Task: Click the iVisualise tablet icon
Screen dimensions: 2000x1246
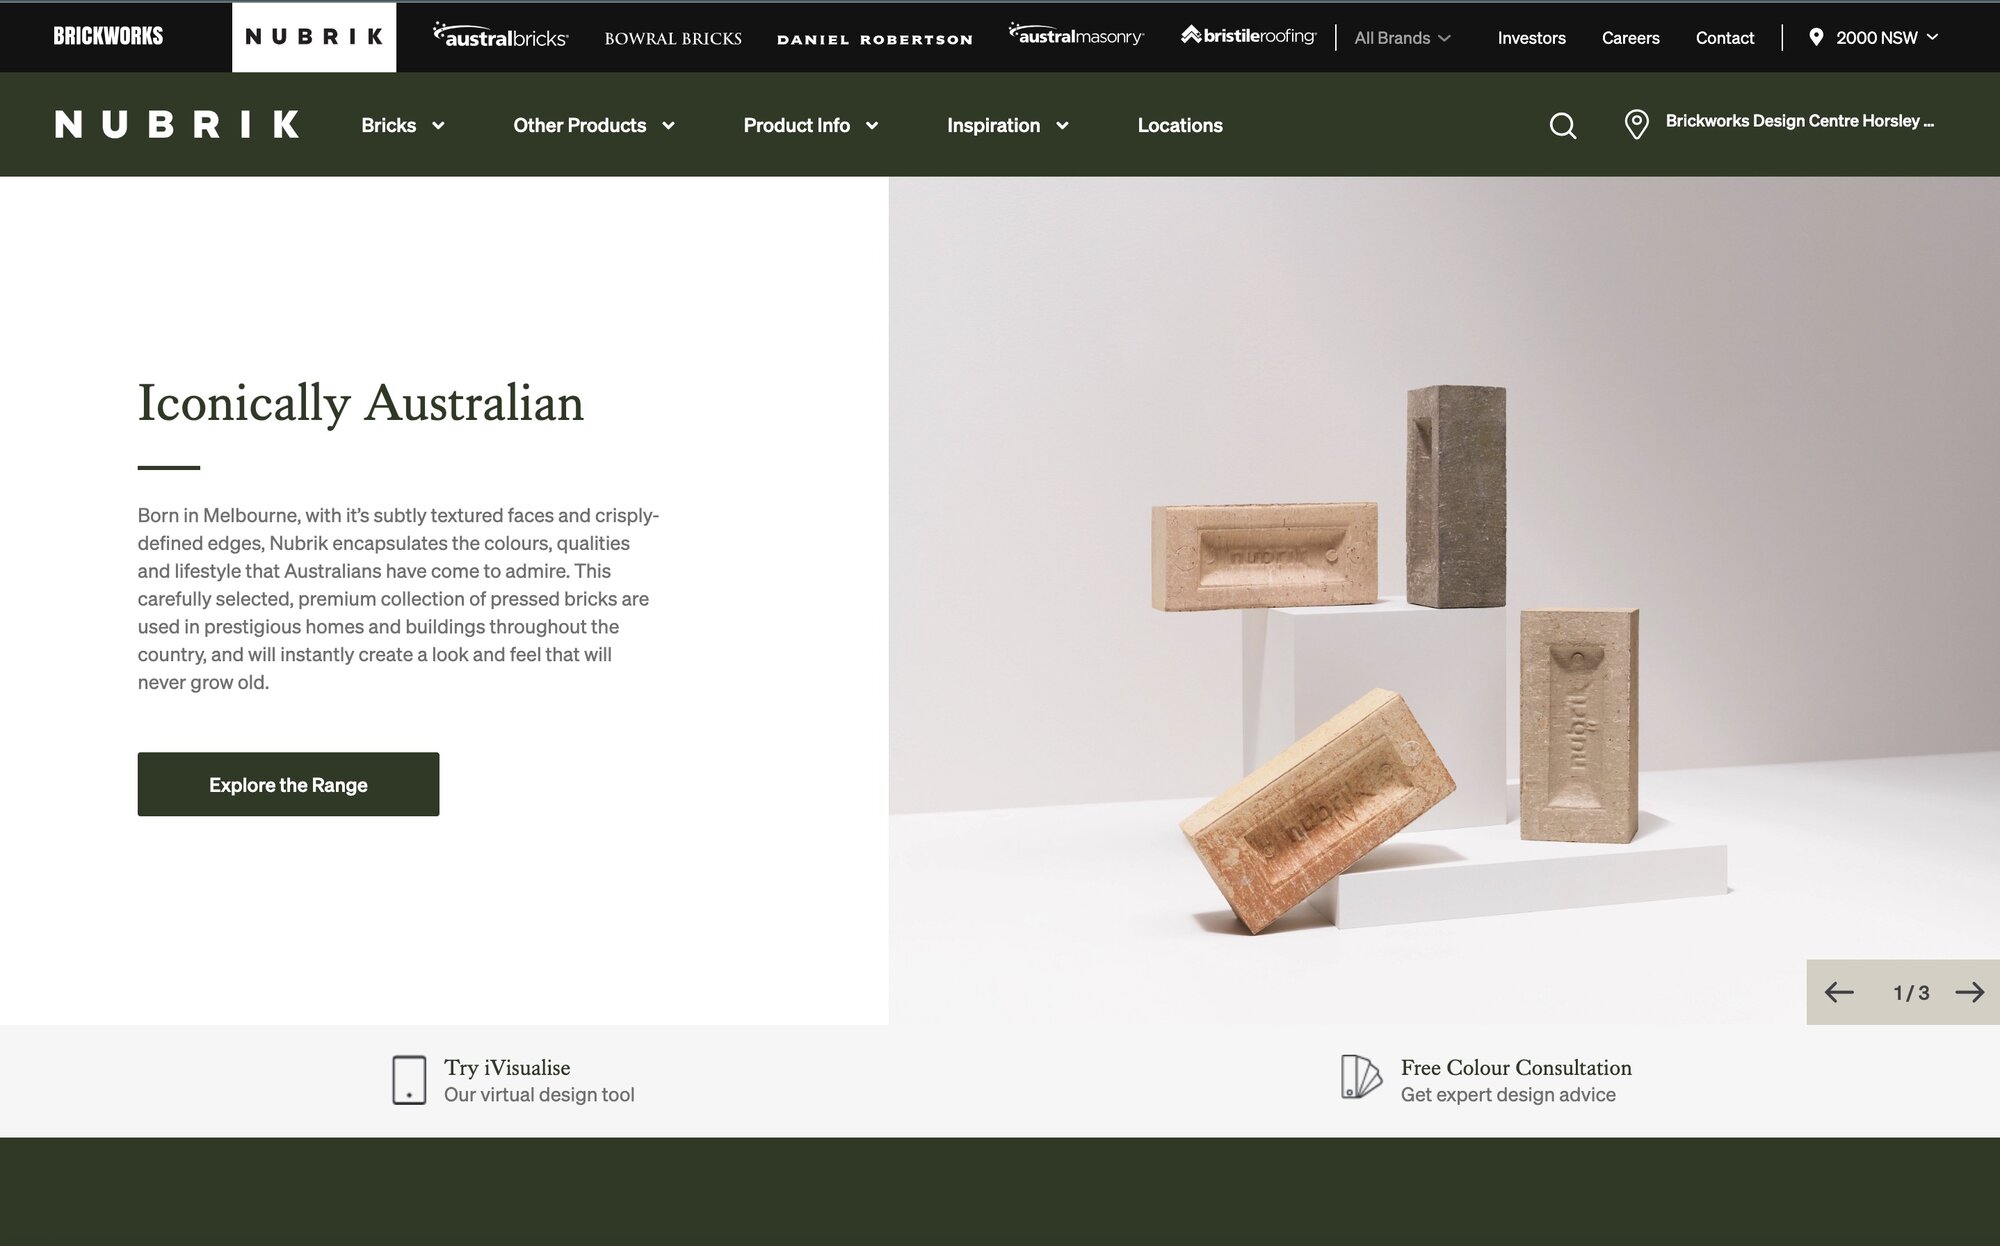Action: coord(409,1080)
